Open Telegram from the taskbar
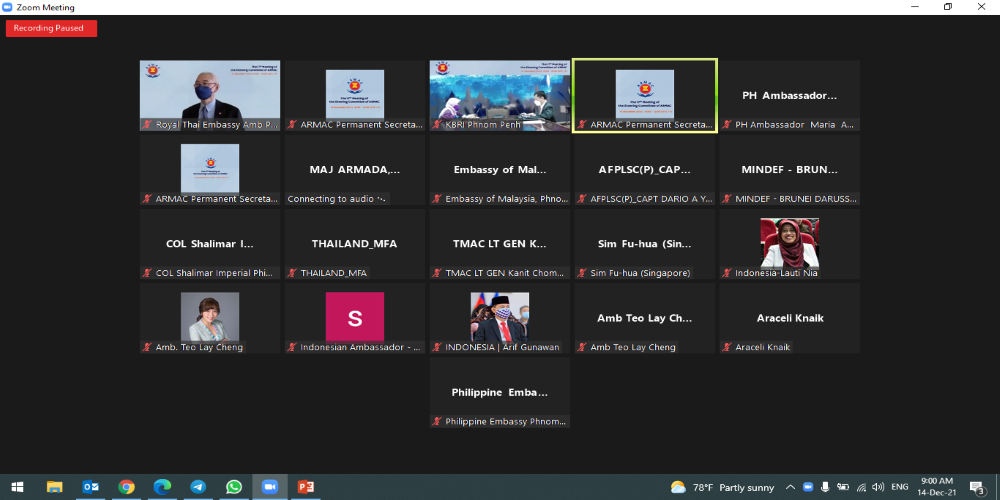Screen dimensions: 1000x500 pyautogui.click(x=198, y=487)
